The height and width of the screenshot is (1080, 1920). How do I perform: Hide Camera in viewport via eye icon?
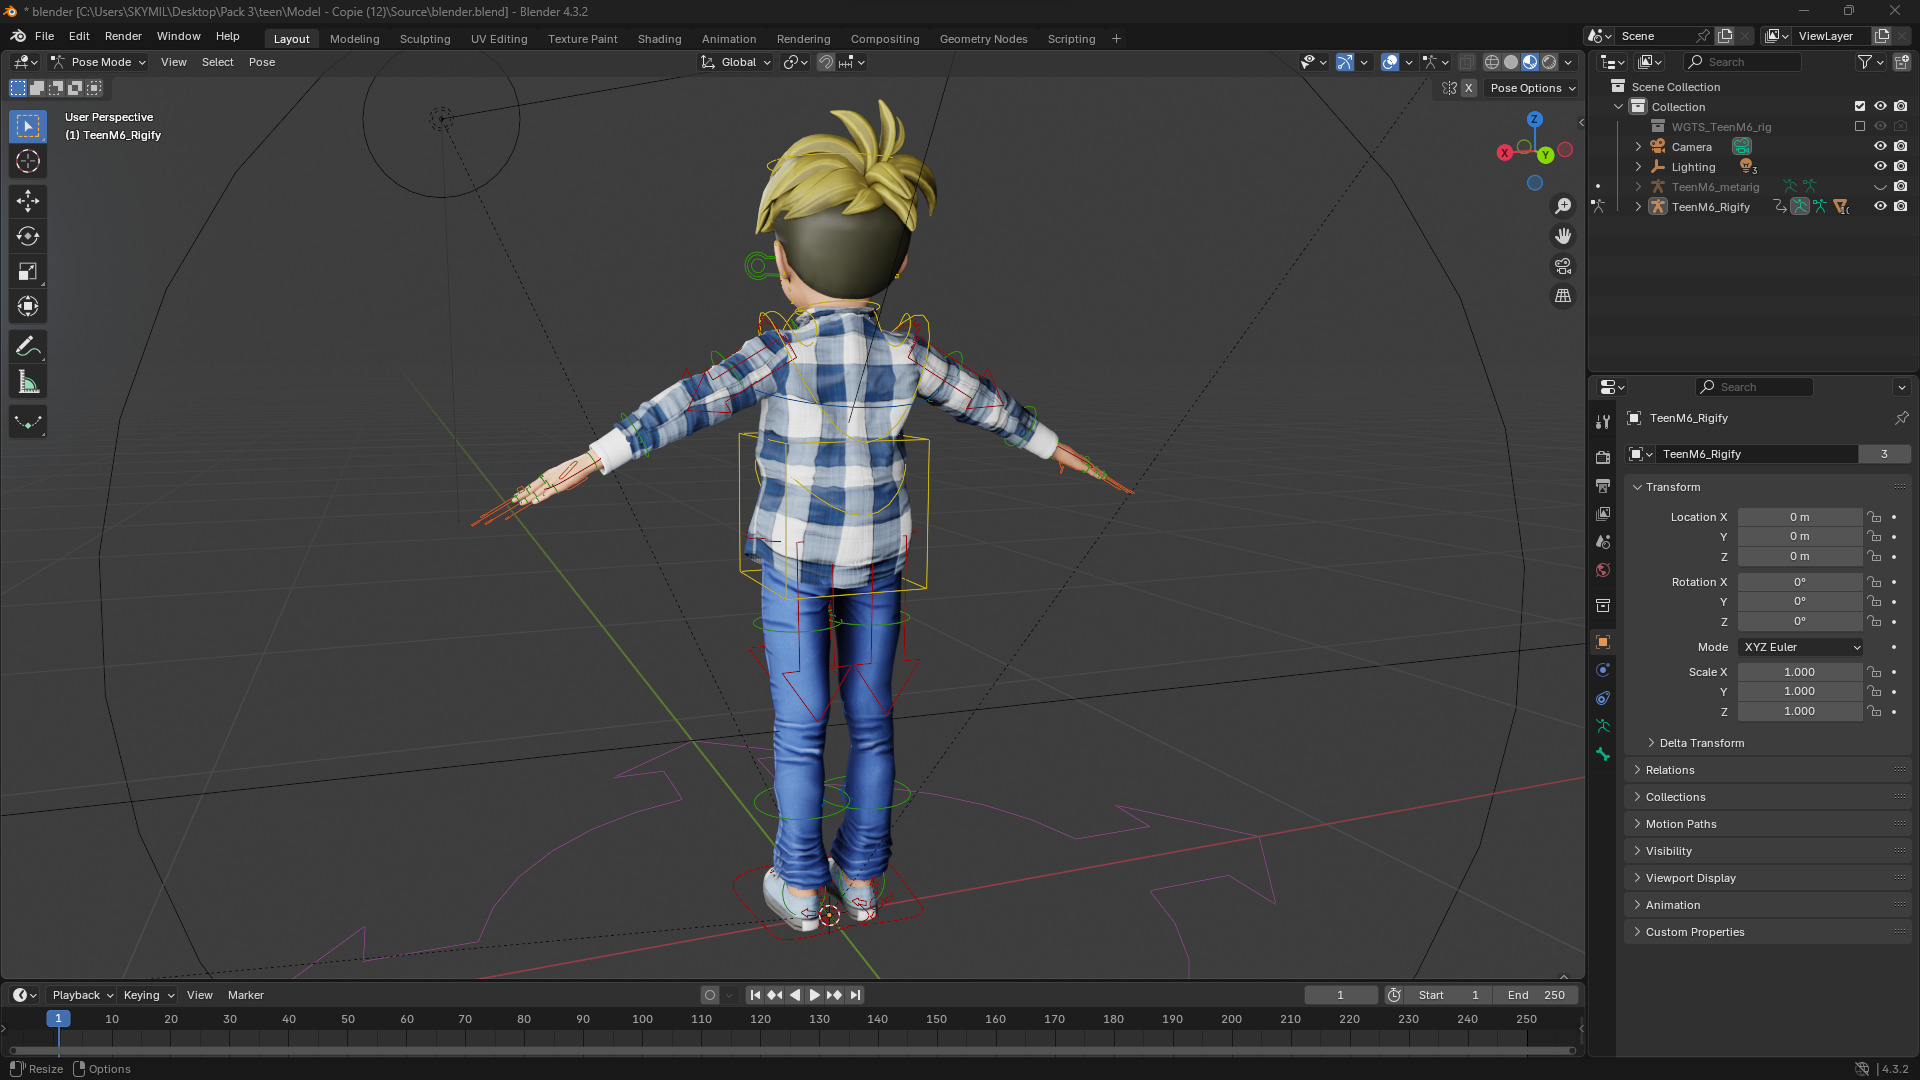click(1880, 146)
